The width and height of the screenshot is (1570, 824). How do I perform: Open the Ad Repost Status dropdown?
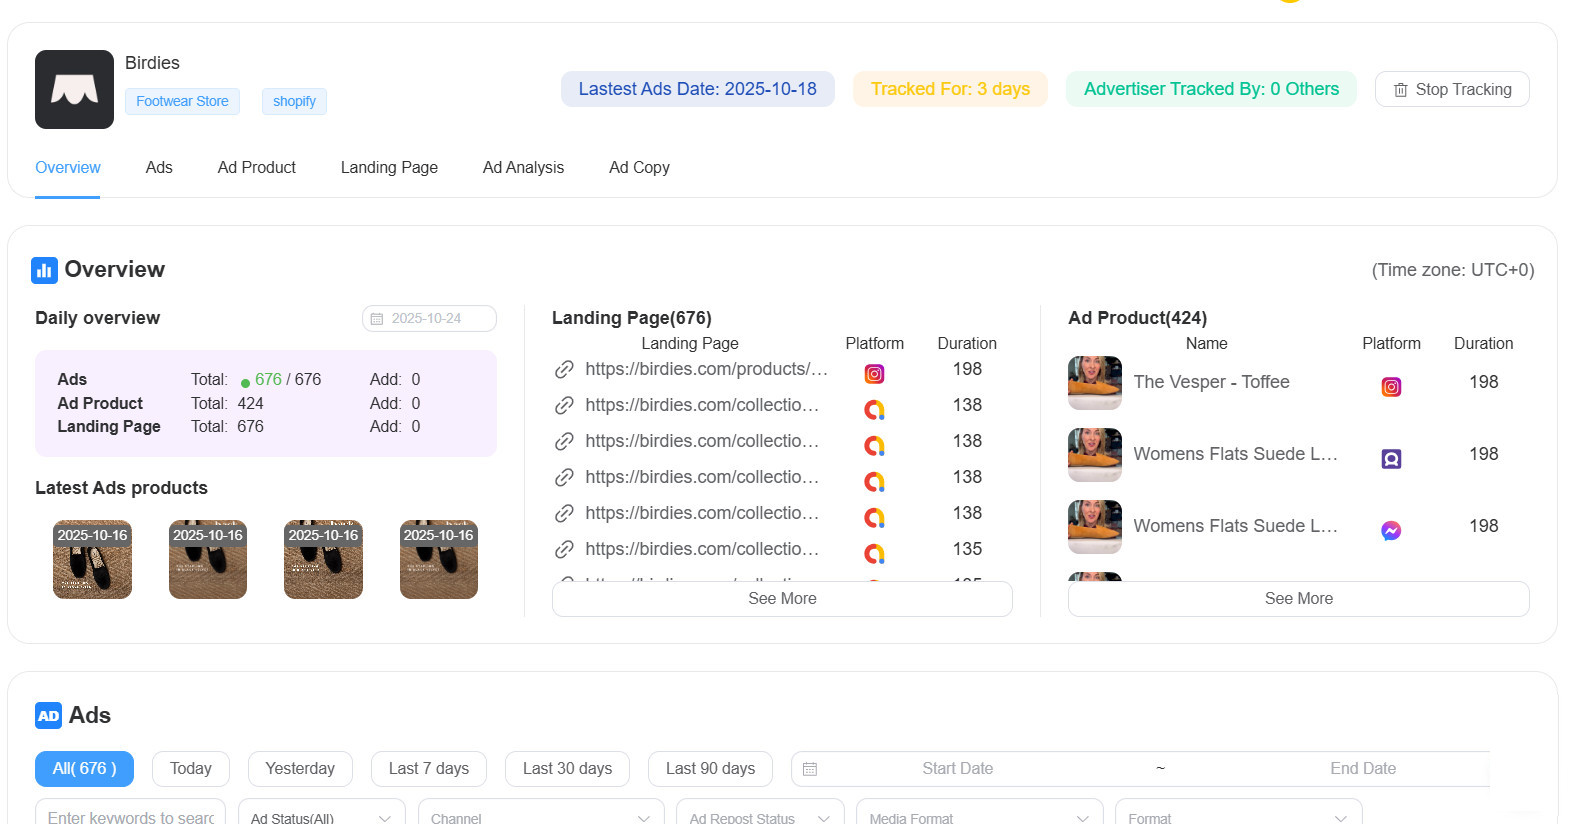point(760,817)
